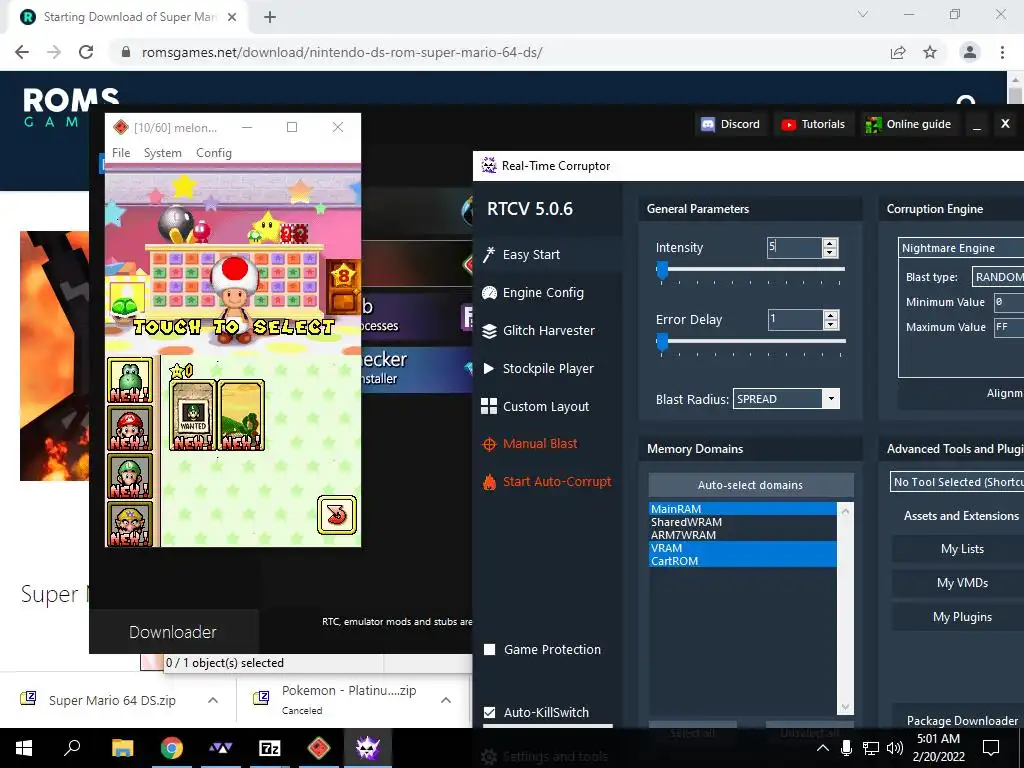Viewport: 1024px width, 768px height.
Task: Disable Auto-KillSwitch checkbox
Action: tap(489, 712)
